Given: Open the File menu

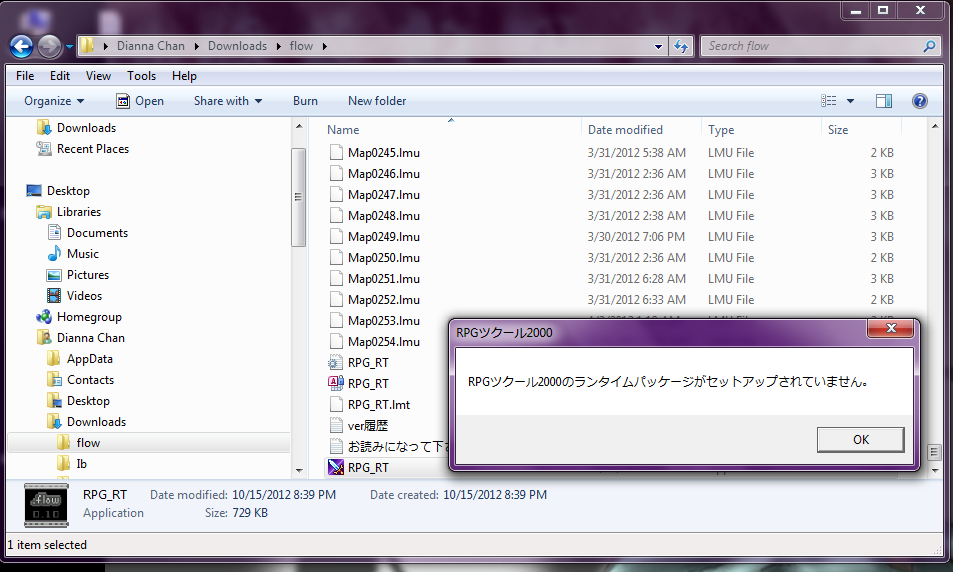Looking at the screenshot, I should pyautogui.click(x=25, y=76).
